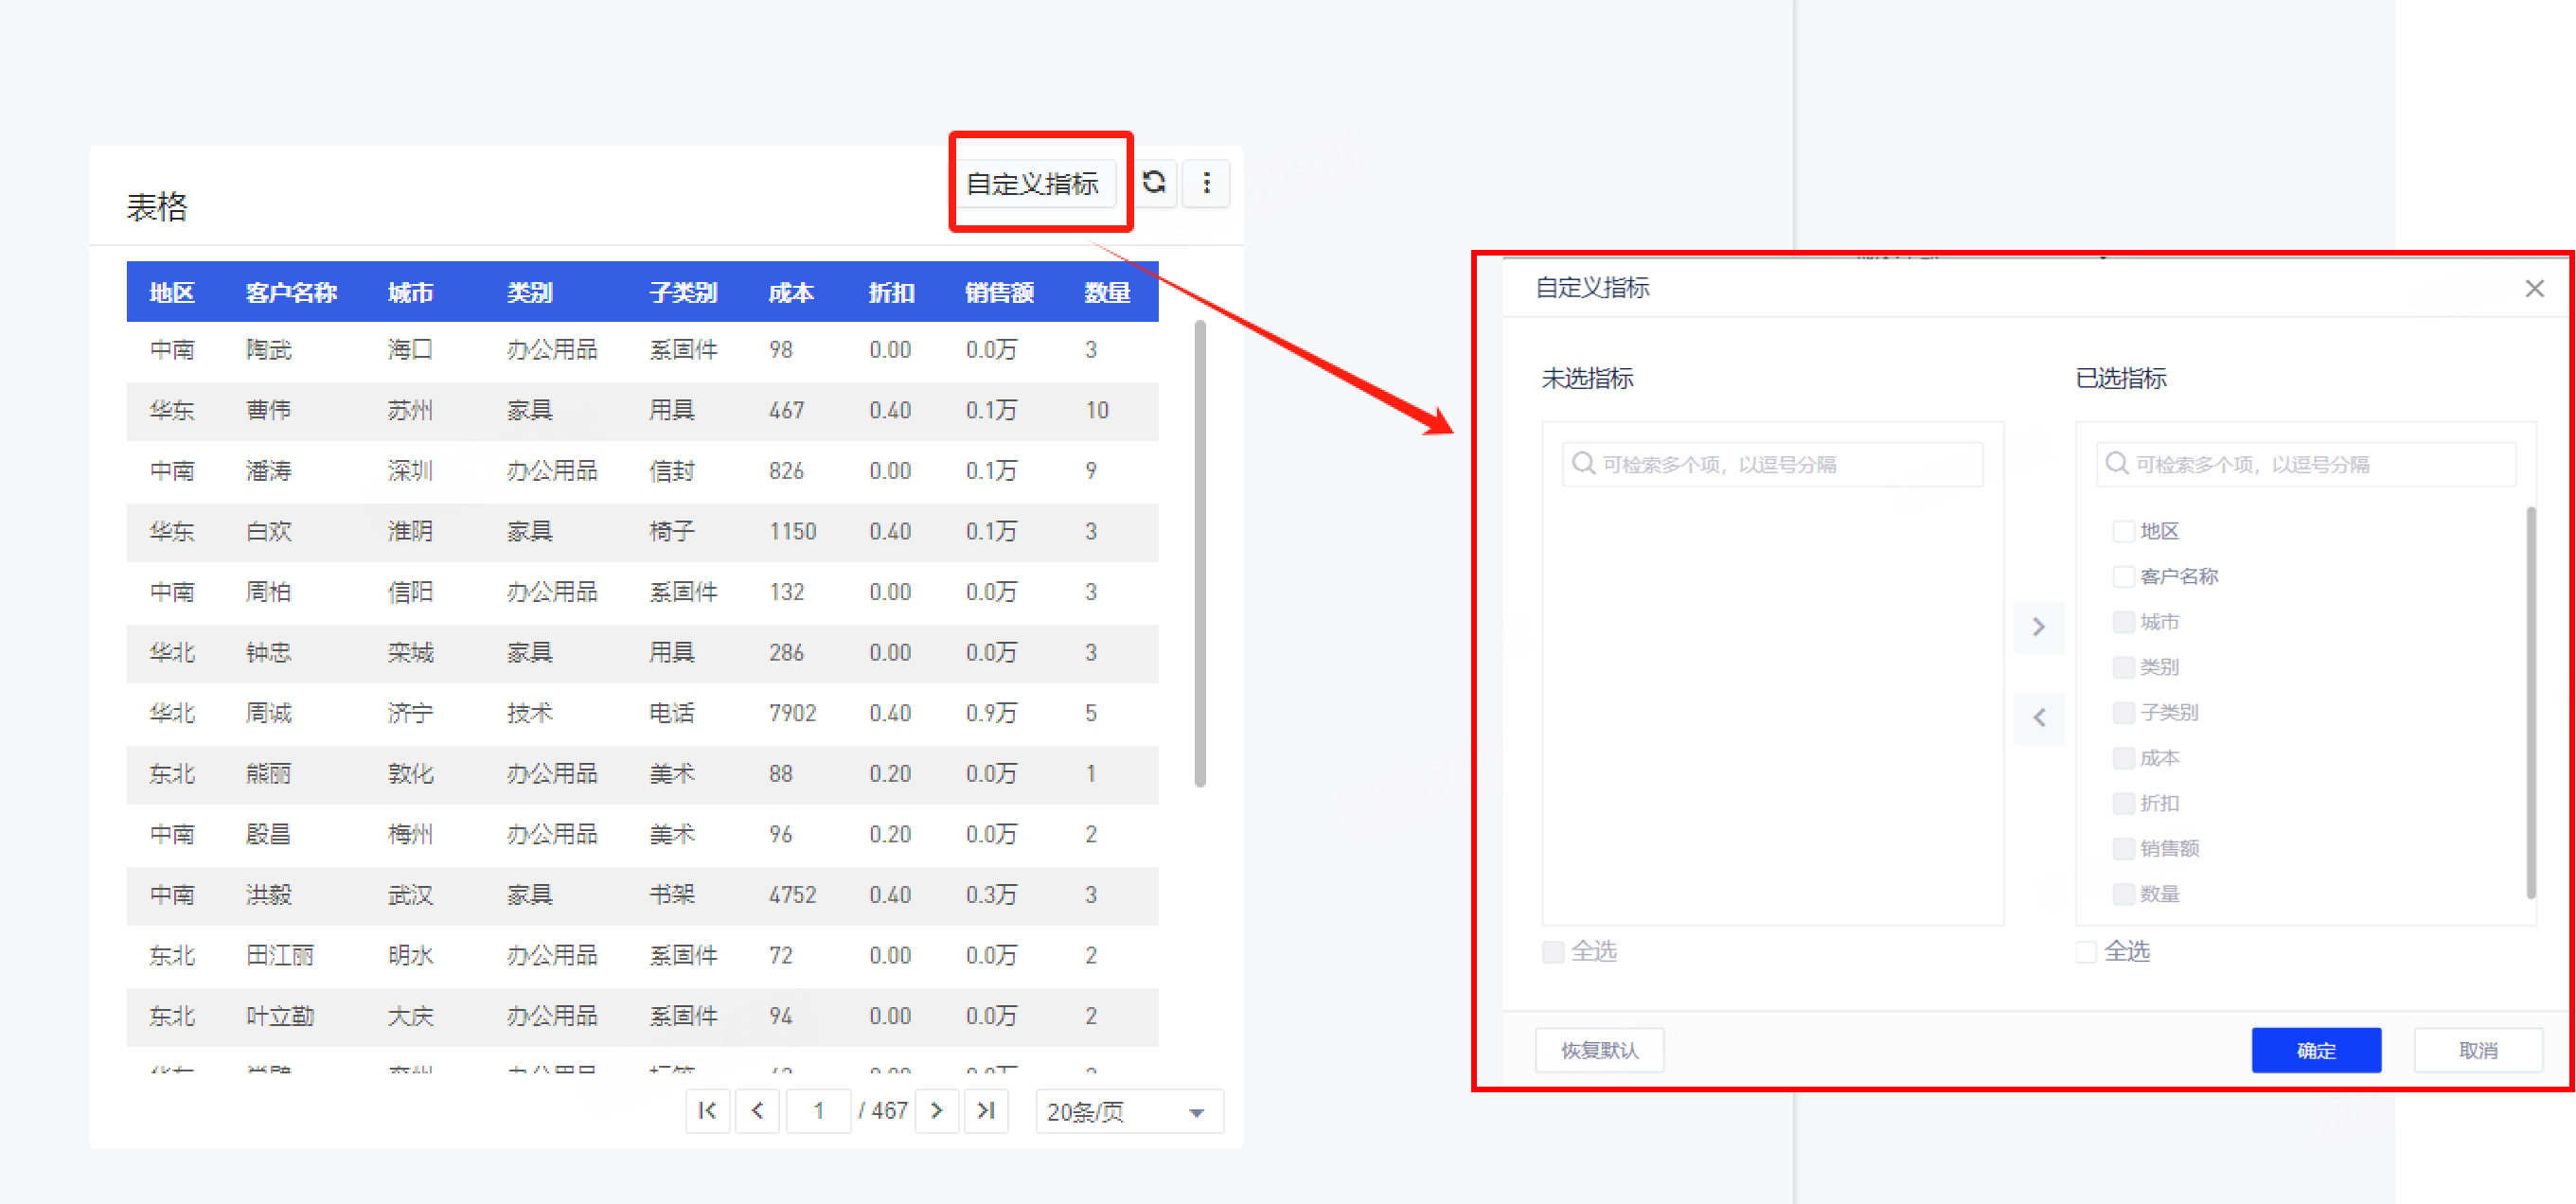Go to first page of table

point(707,1111)
